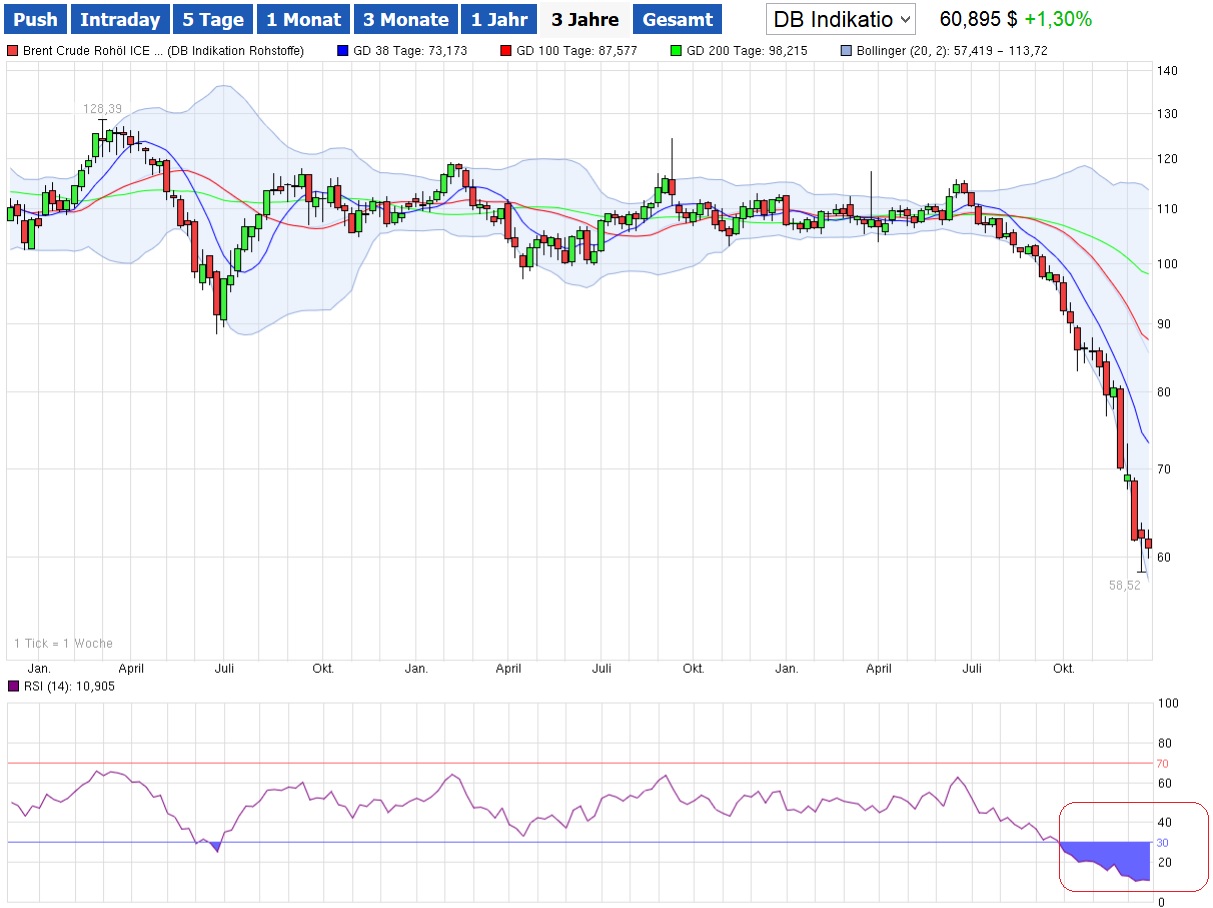1213x908 pixels.
Task: Click the purple RSI (14) legend swatch
Action: 12,686
